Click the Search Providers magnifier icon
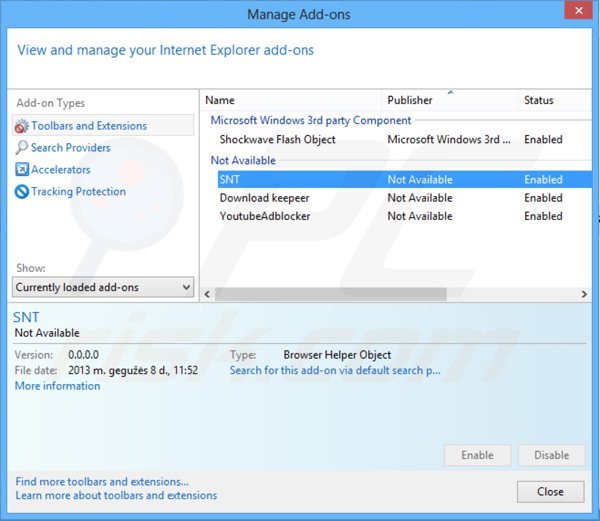This screenshot has height=521, width=600. point(22,148)
